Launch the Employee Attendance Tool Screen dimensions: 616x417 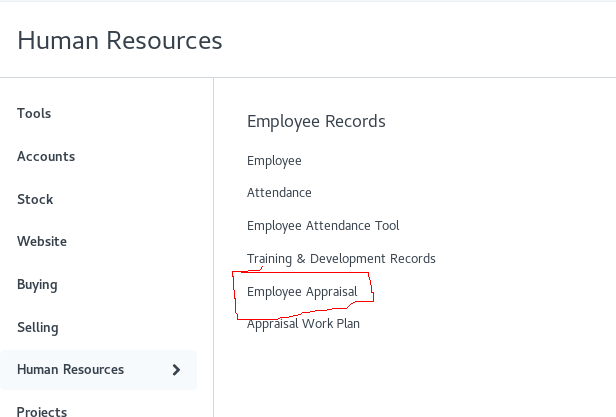(x=323, y=226)
